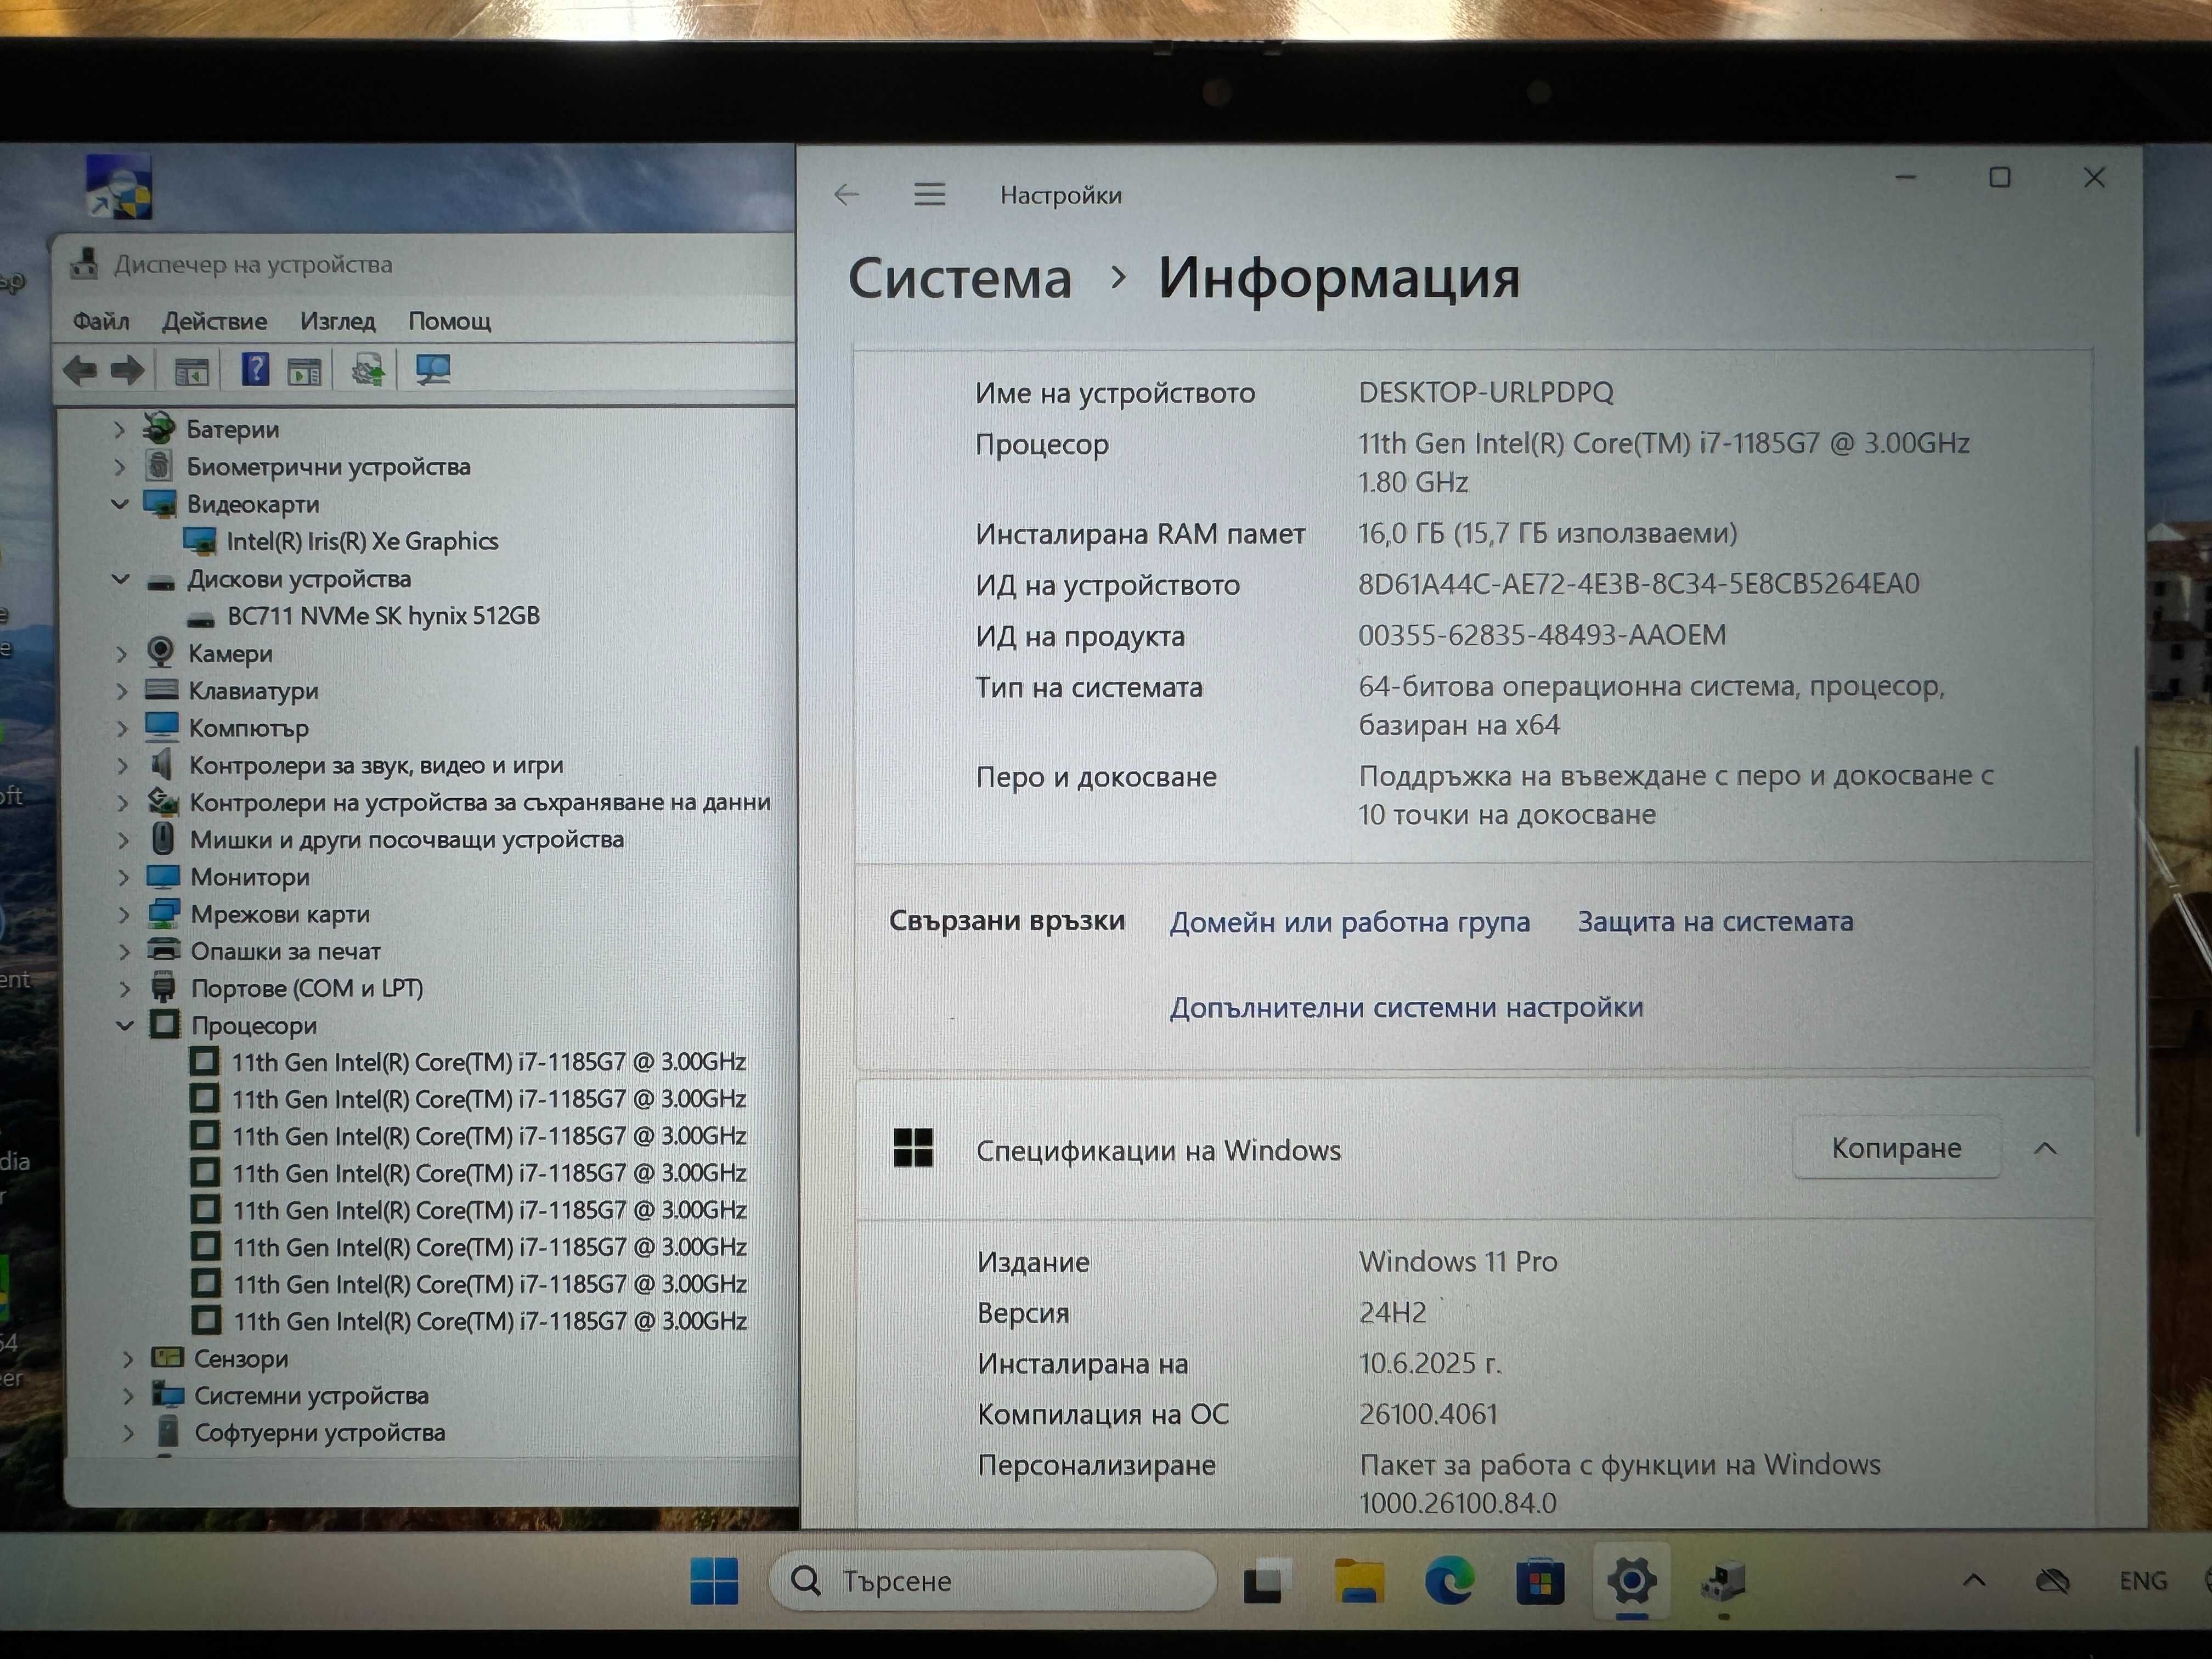Select Софтуерни устройства item
Image resolution: width=2212 pixels, height=1659 pixels.
[x=320, y=1433]
